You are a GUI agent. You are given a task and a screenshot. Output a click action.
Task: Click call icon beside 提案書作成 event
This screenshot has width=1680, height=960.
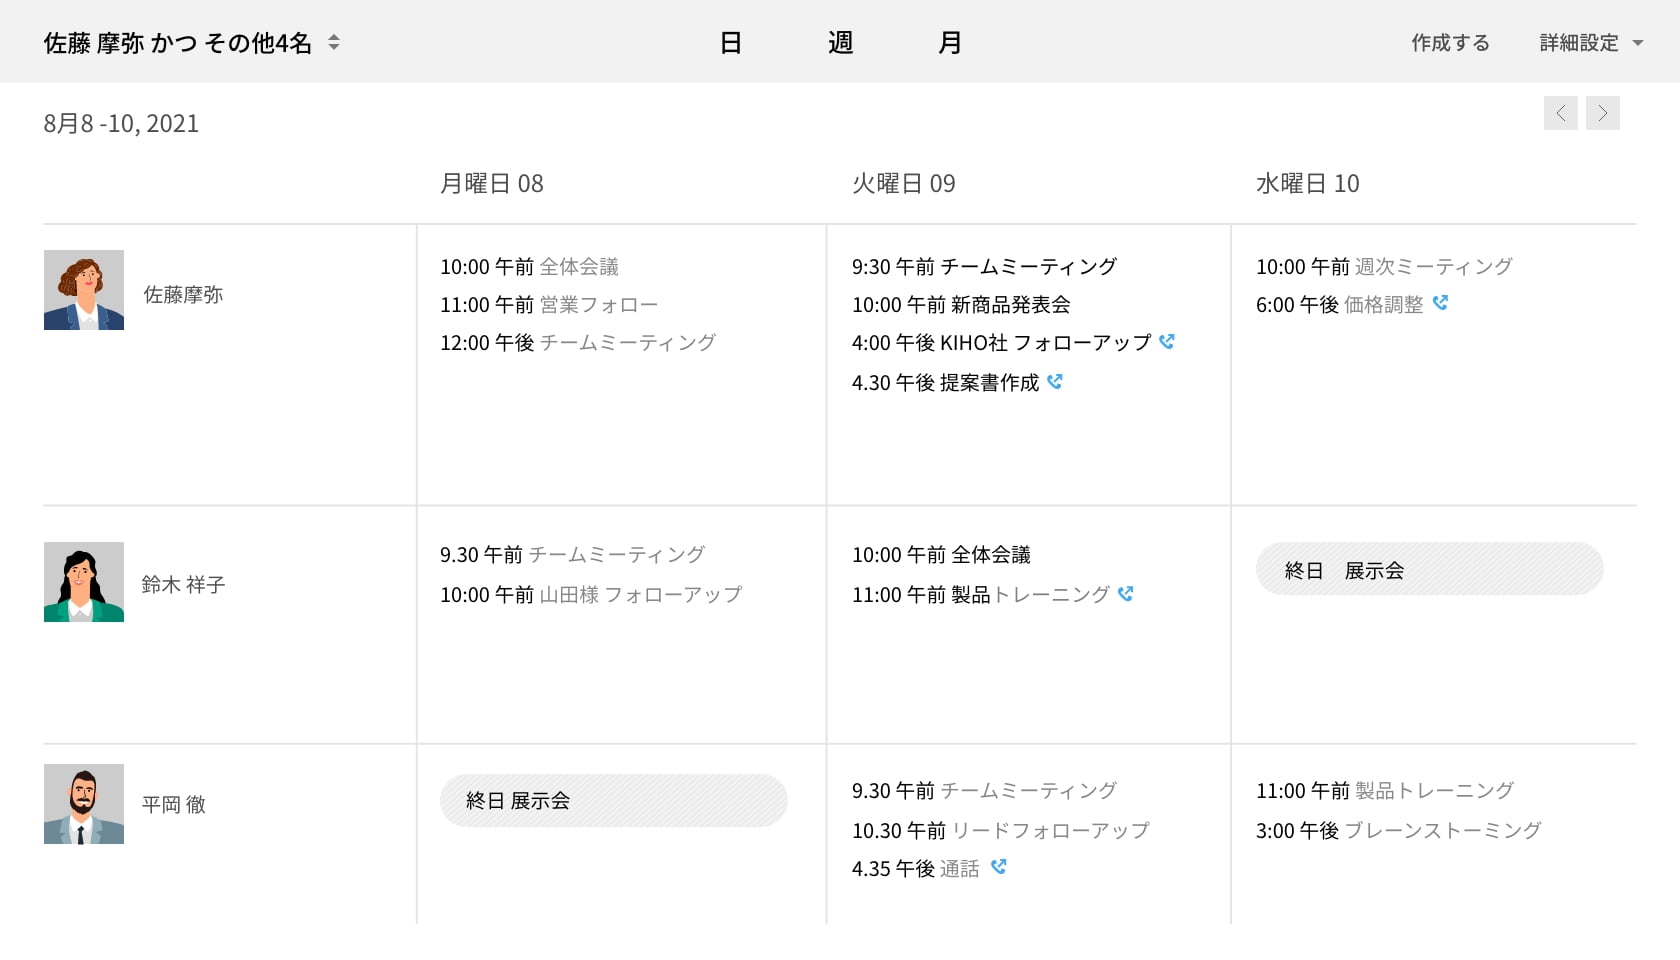1055,382
